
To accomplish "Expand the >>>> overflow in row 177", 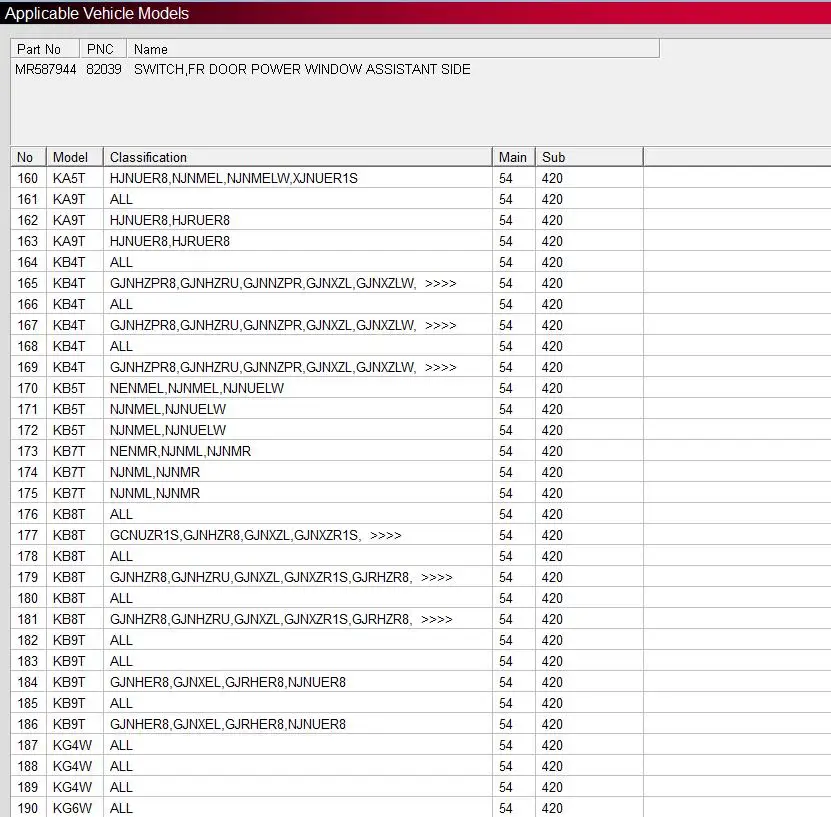I will (x=386, y=536).
